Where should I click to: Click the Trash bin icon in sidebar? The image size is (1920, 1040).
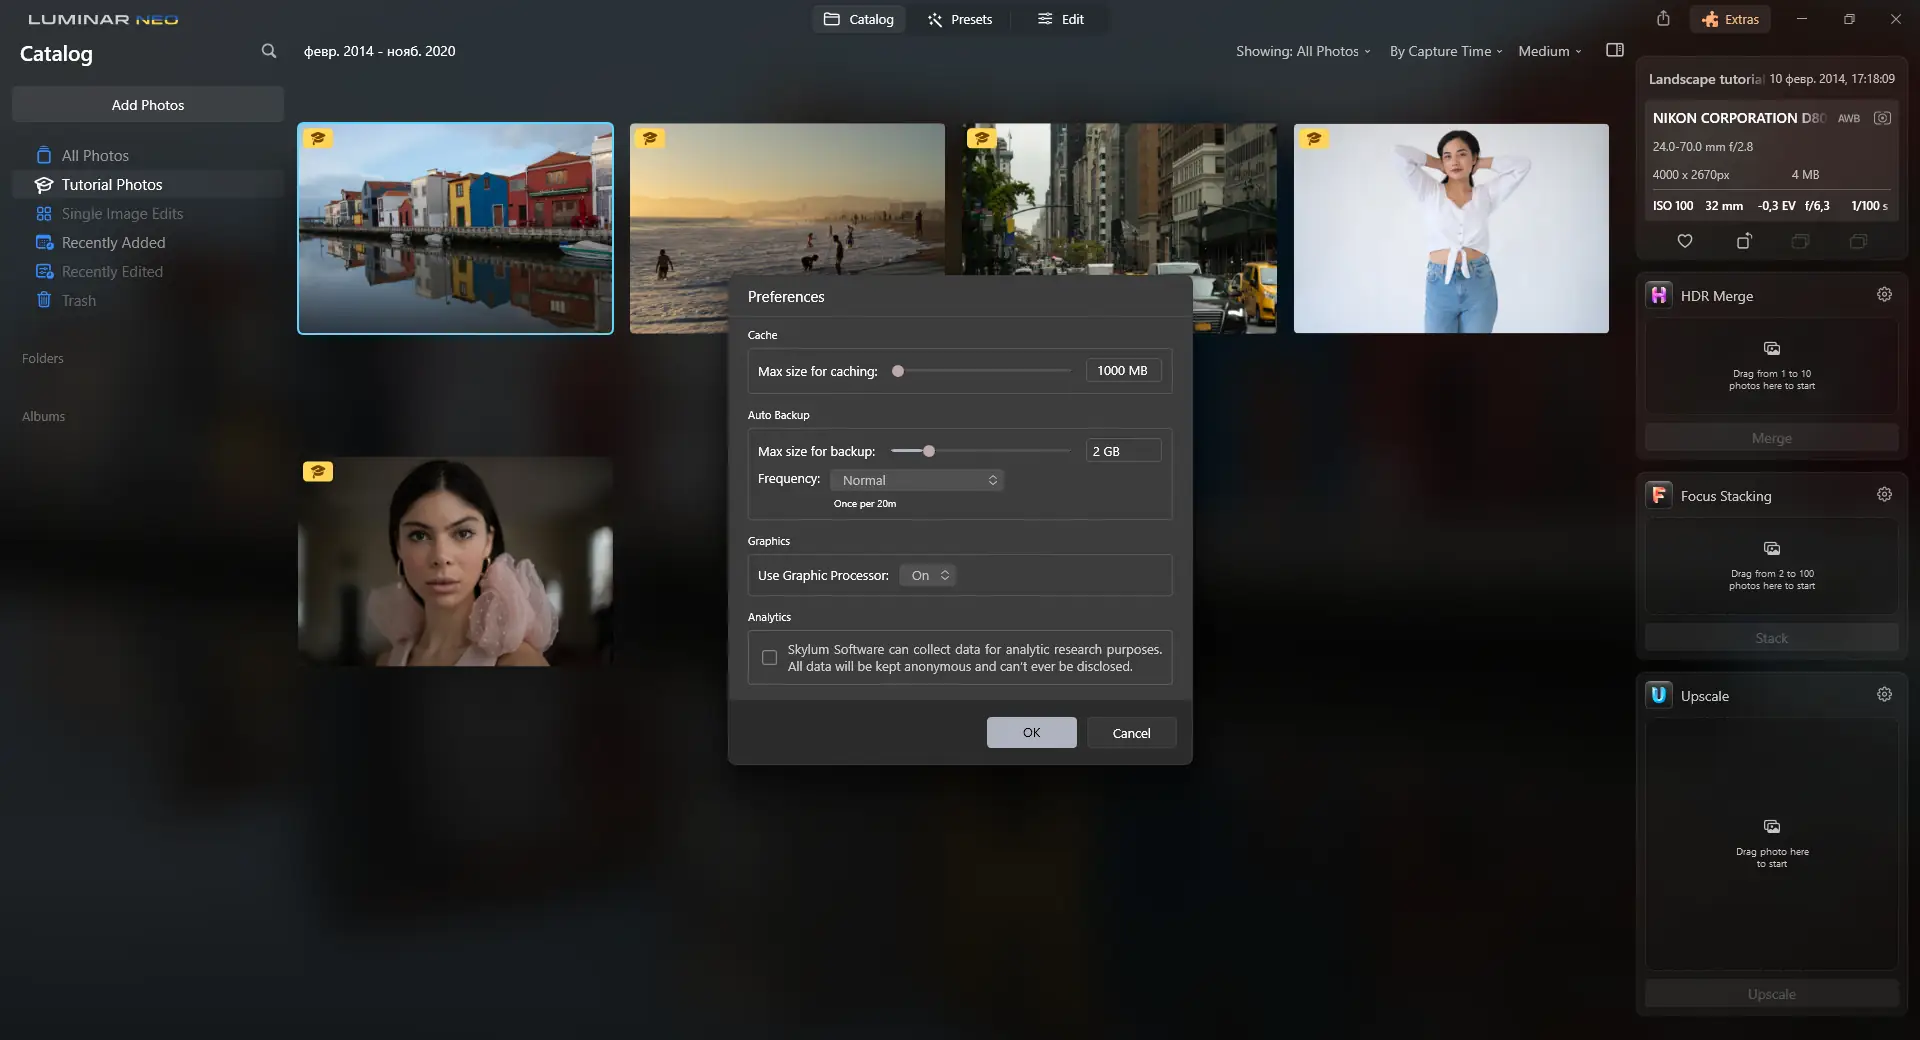click(x=44, y=300)
